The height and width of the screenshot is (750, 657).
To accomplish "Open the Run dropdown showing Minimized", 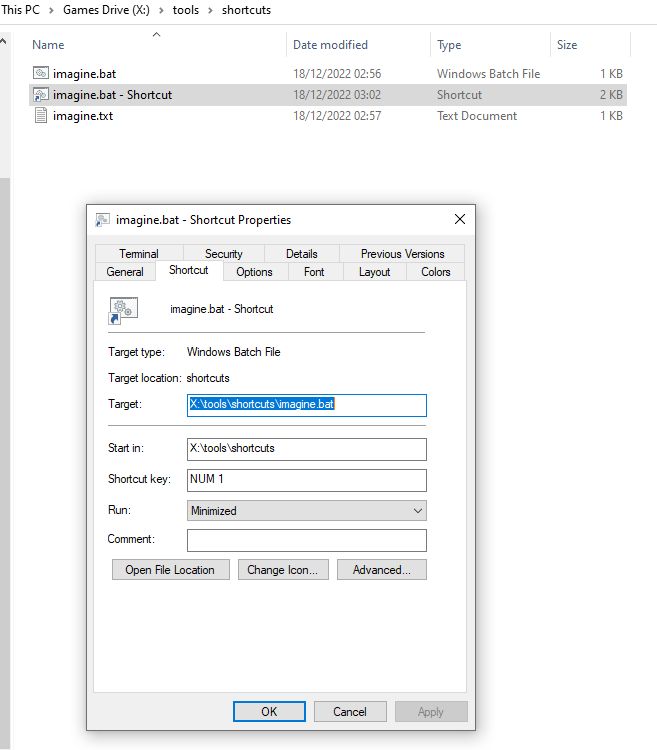I will 307,510.
